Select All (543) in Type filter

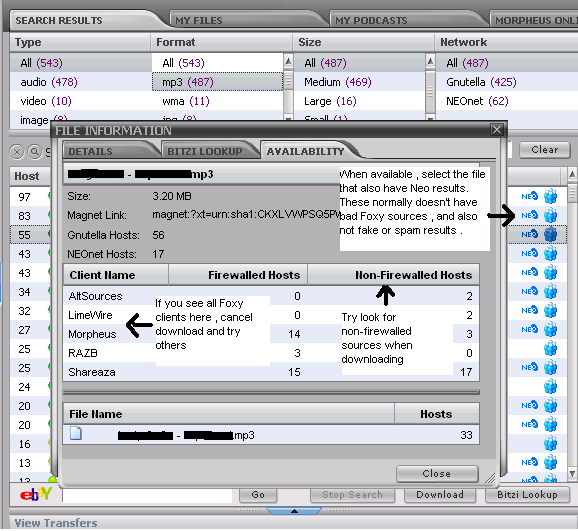(x=80, y=63)
